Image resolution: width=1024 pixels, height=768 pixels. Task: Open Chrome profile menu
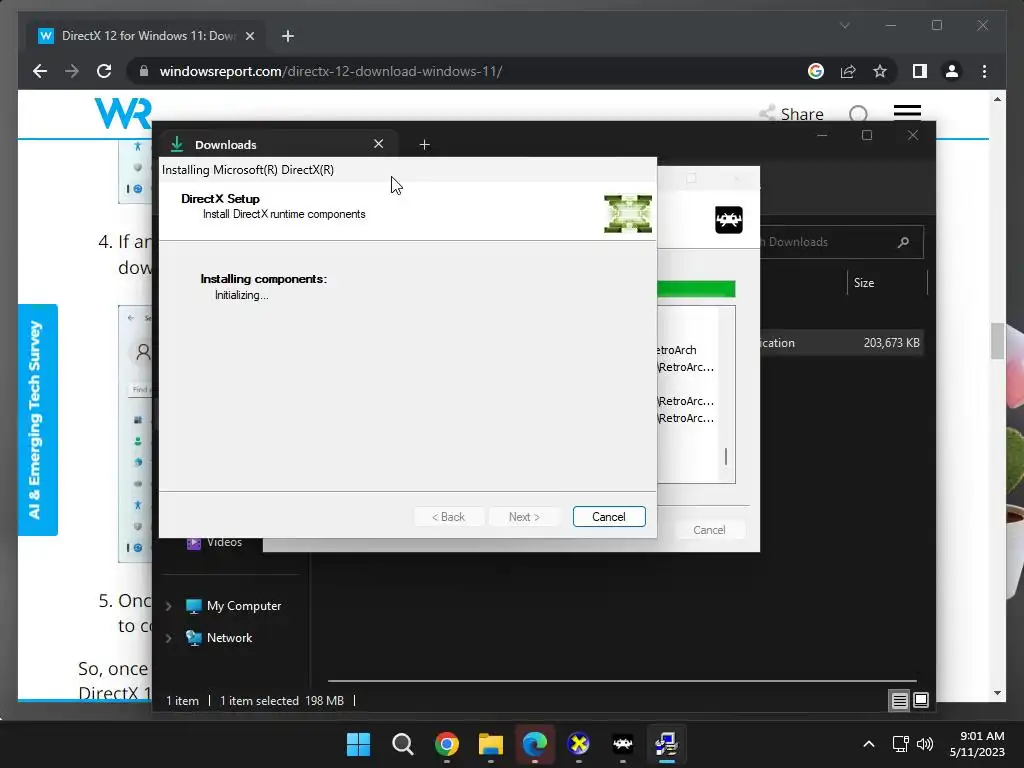(x=952, y=71)
